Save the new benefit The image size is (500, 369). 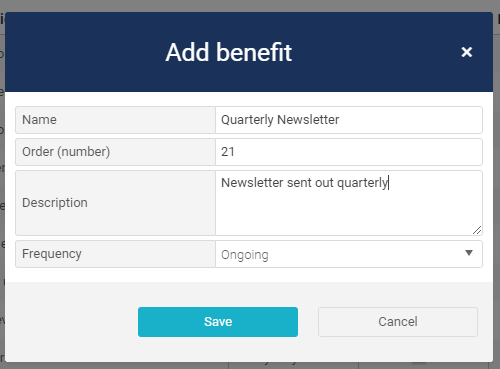click(218, 322)
